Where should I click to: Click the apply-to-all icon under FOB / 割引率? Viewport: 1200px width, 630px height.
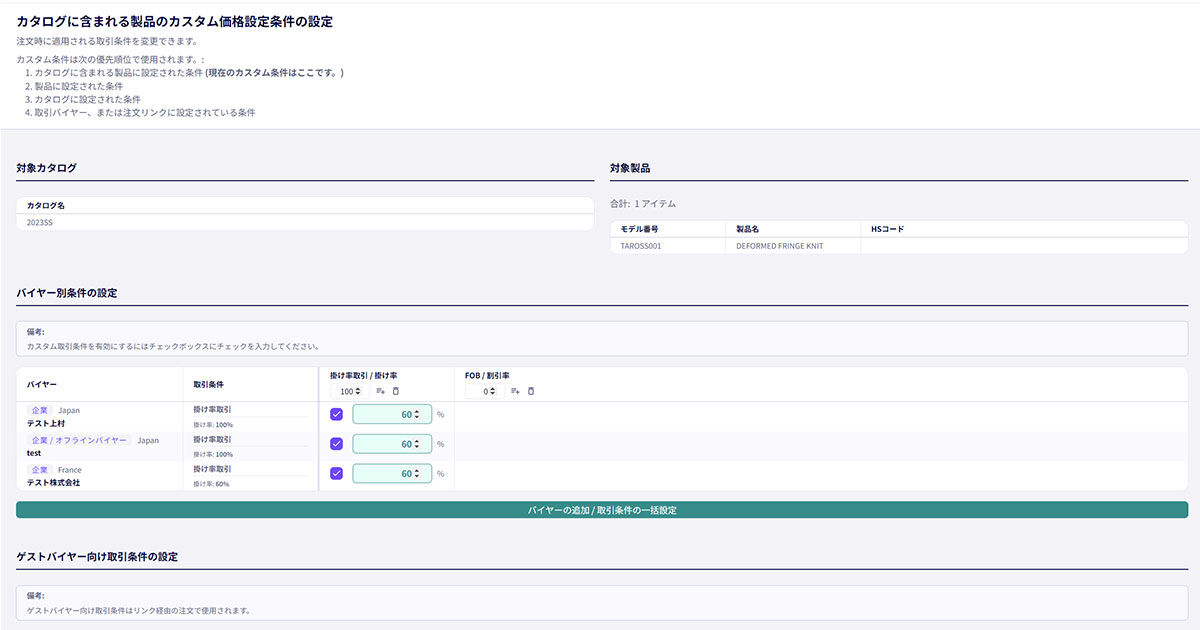(x=515, y=391)
